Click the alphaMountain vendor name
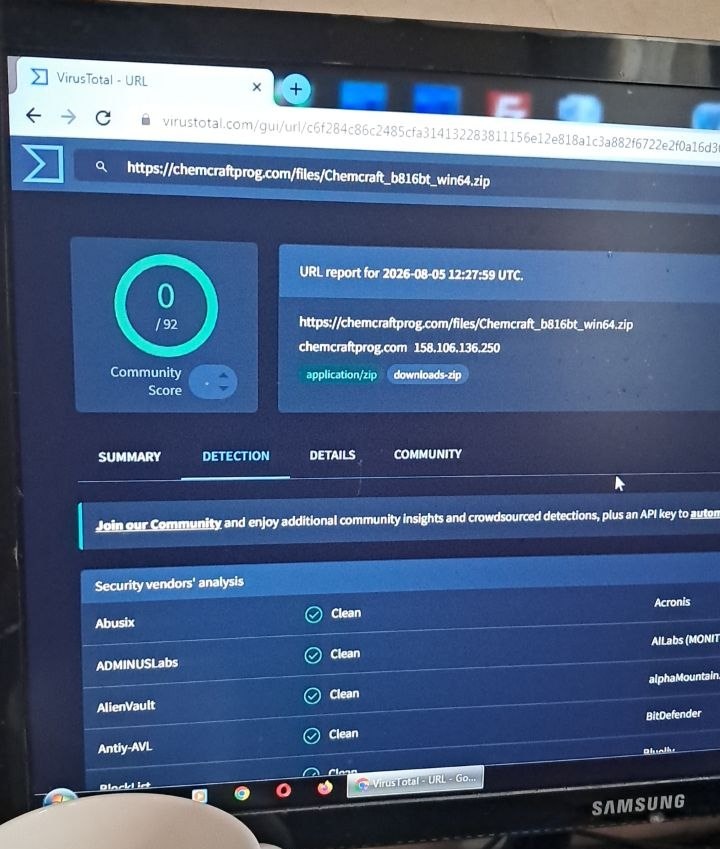 tap(684, 677)
